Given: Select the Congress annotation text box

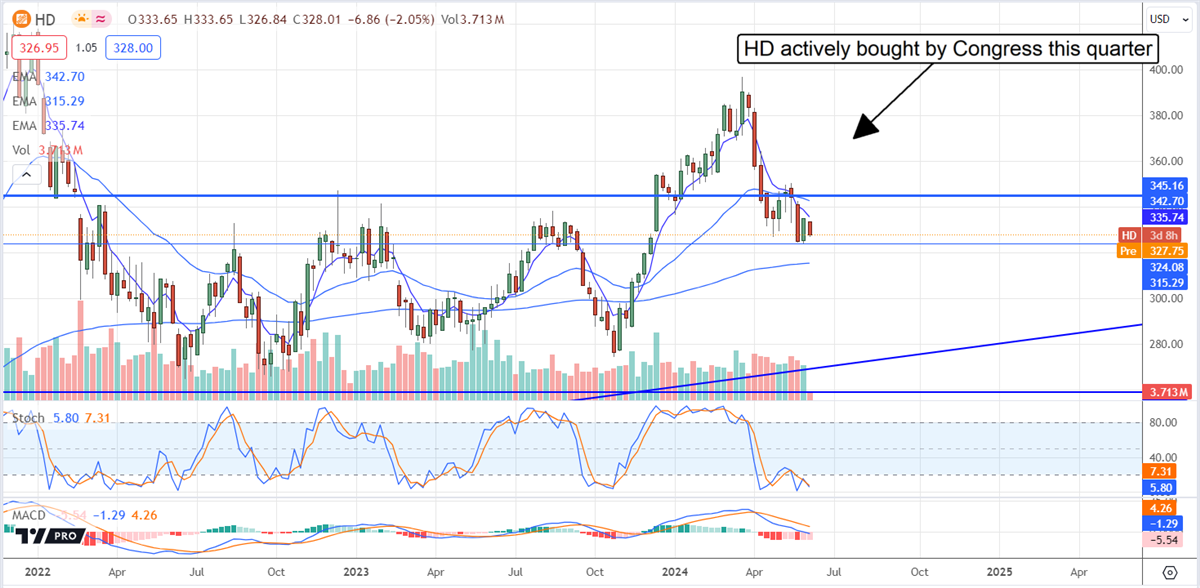Looking at the screenshot, I should (x=948, y=48).
